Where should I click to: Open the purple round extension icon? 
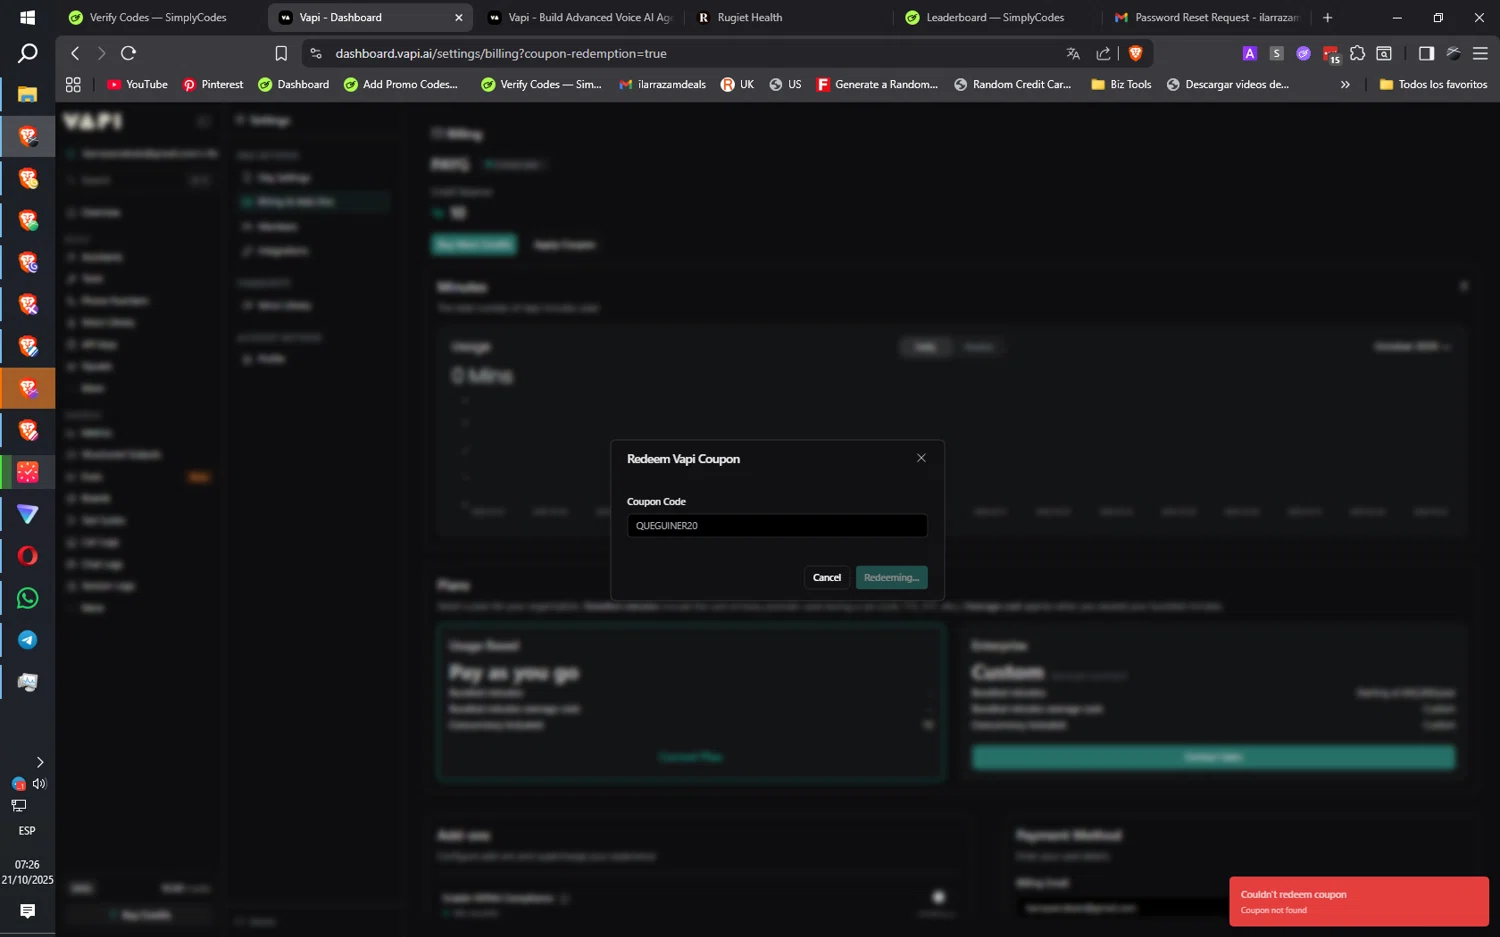1303,54
